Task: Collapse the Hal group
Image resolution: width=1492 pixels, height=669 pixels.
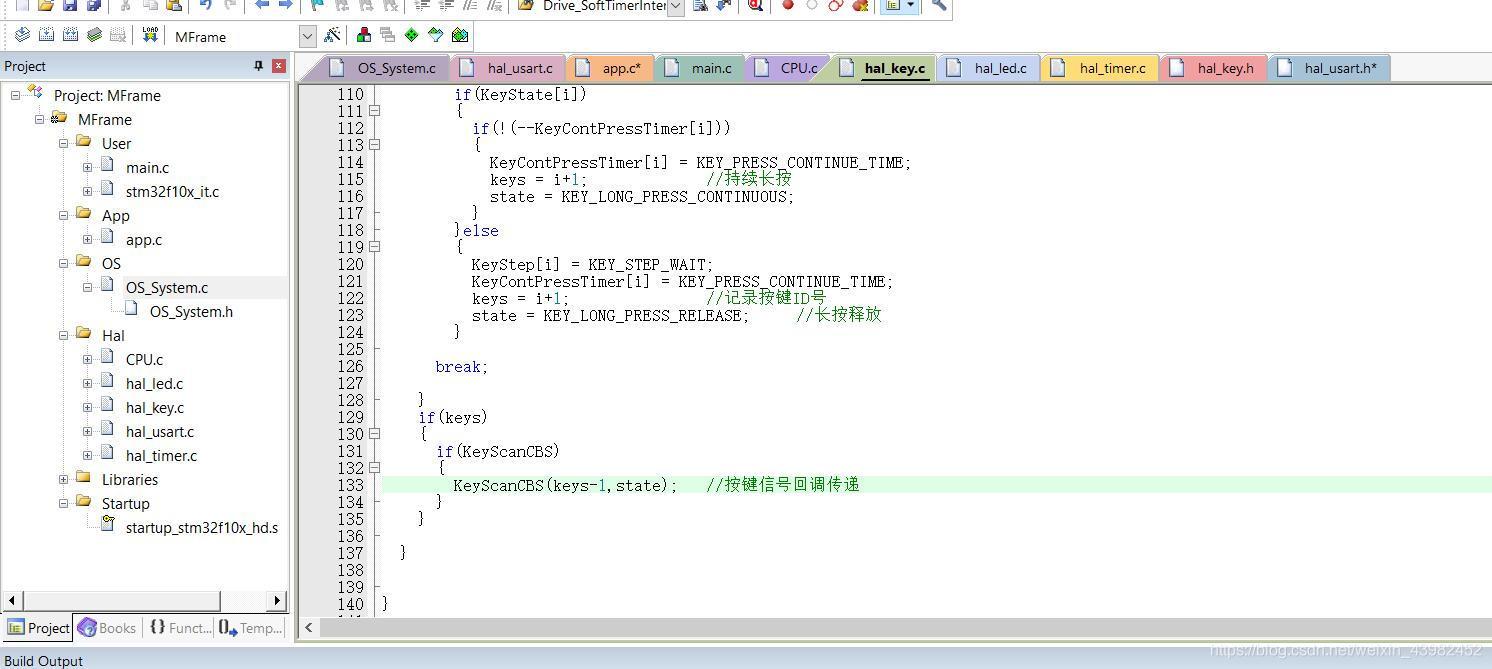Action: click(x=63, y=335)
